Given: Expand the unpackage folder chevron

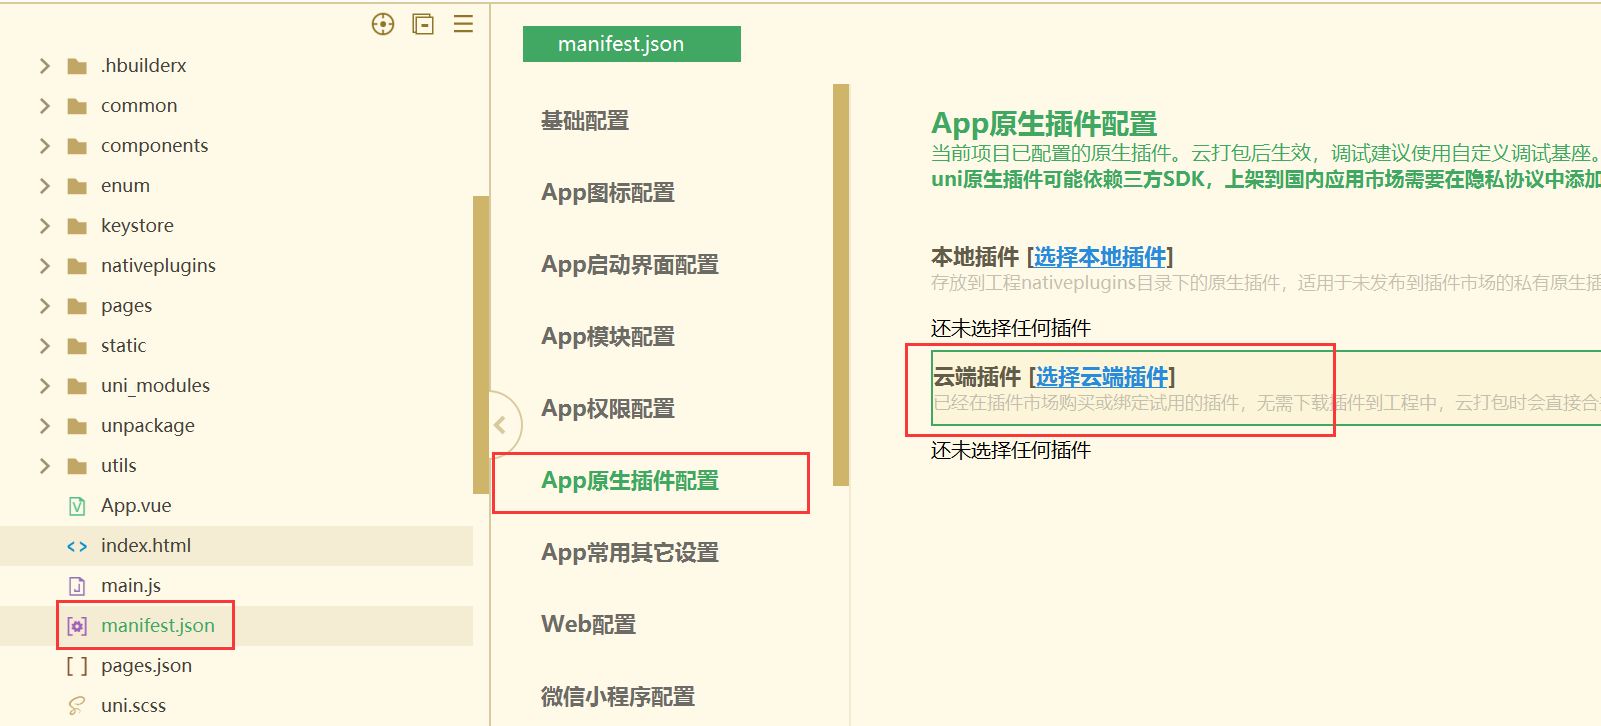Looking at the screenshot, I should (x=44, y=426).
